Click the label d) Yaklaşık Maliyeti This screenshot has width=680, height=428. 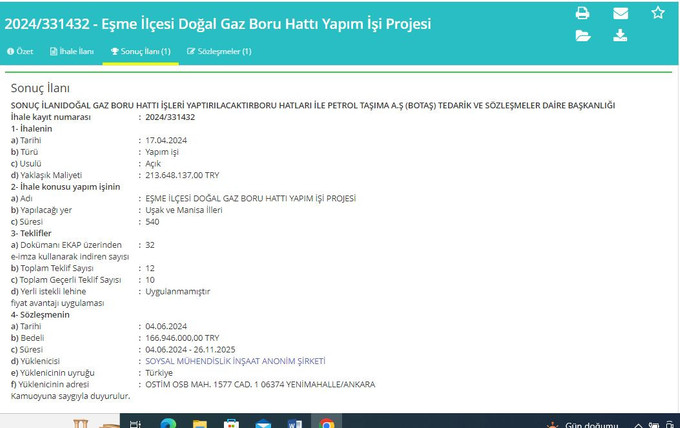(x=46, y=175)
